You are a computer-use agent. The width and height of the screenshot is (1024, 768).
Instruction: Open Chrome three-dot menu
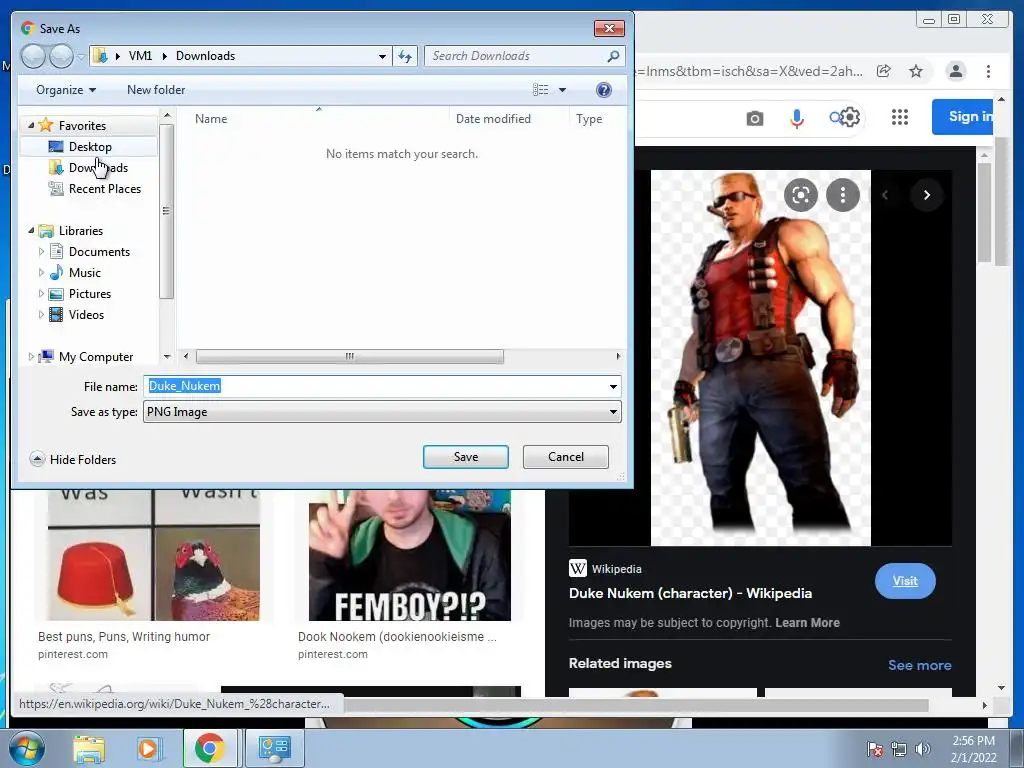tap(988, 71)
